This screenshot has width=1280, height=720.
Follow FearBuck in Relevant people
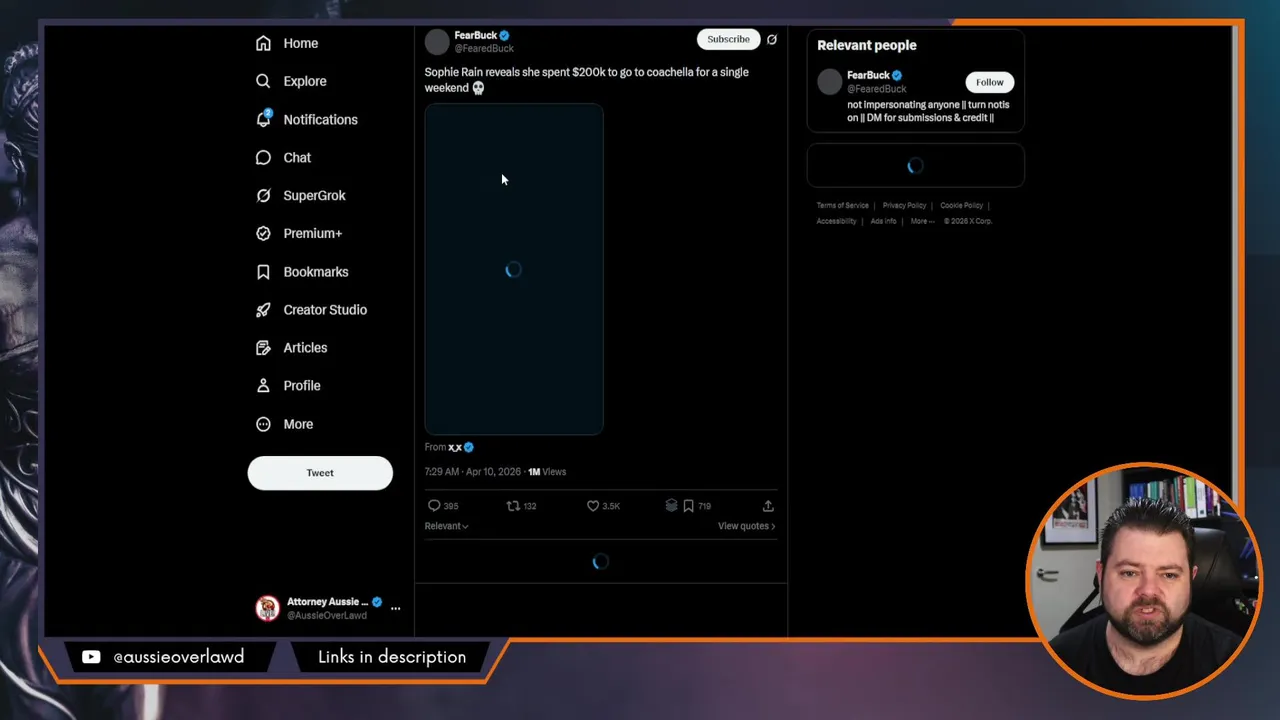[990, 82]
